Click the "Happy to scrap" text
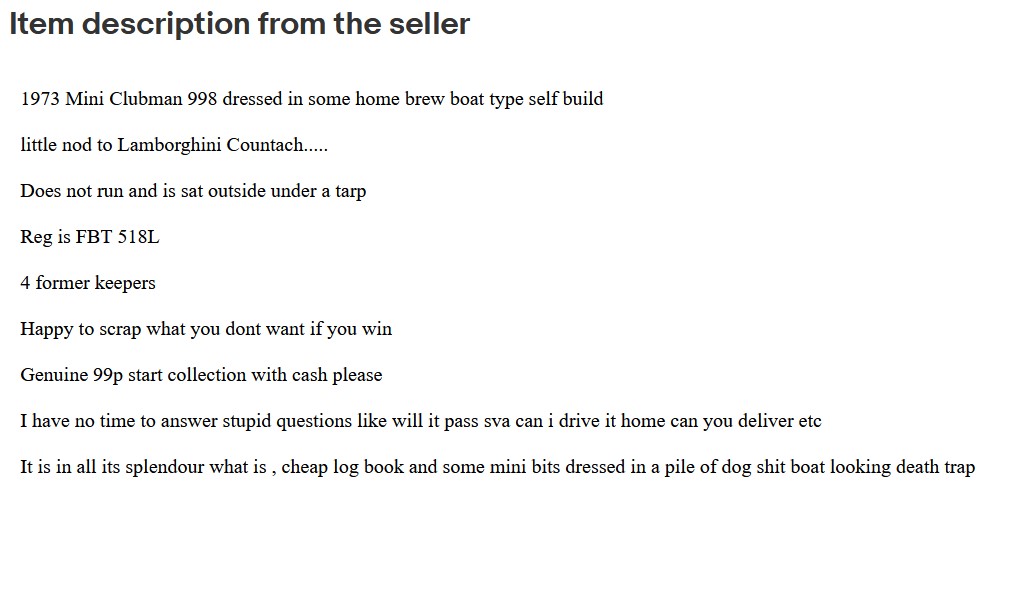 [x=80, y=329]
